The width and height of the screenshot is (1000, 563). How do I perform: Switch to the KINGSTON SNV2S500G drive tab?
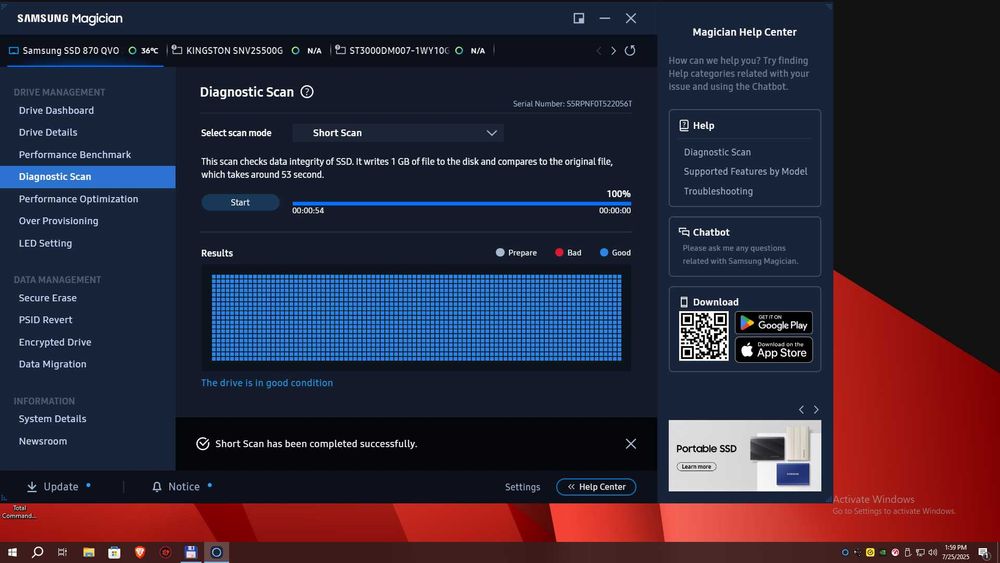234,51
